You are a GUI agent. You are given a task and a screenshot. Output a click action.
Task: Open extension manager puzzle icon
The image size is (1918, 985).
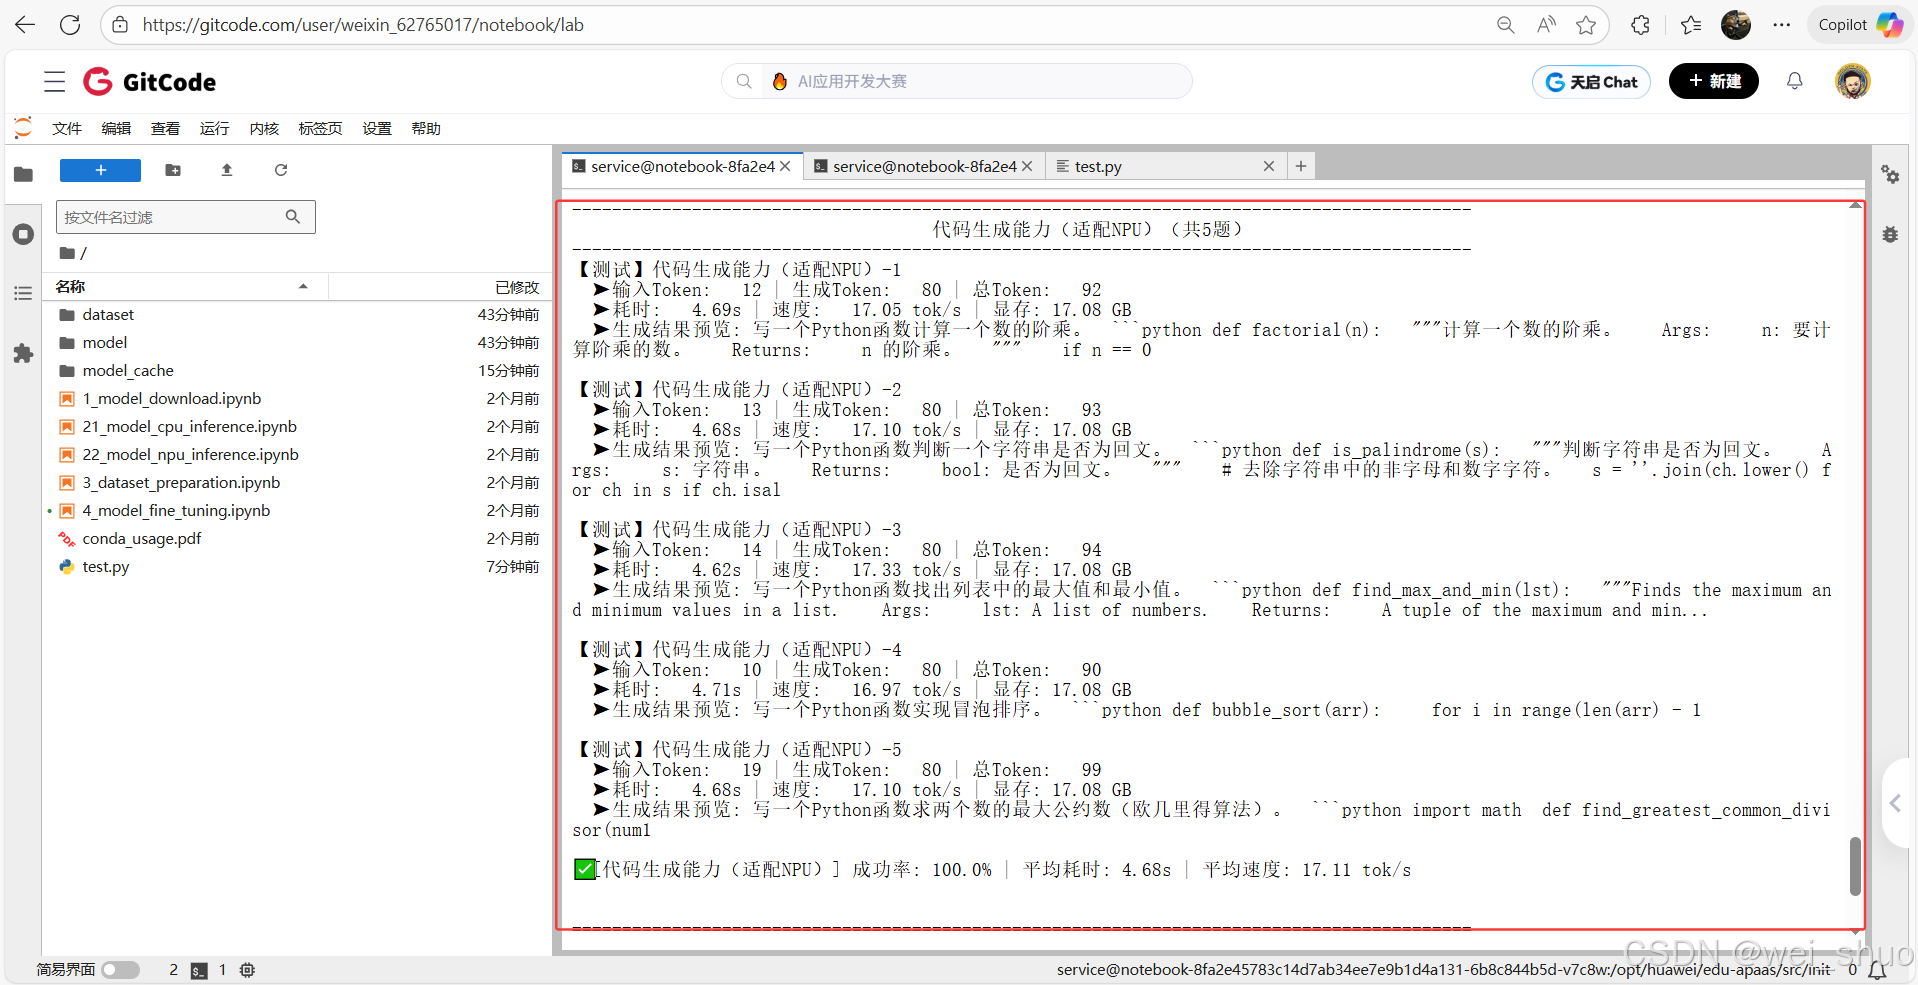click(x=23, y=353)
